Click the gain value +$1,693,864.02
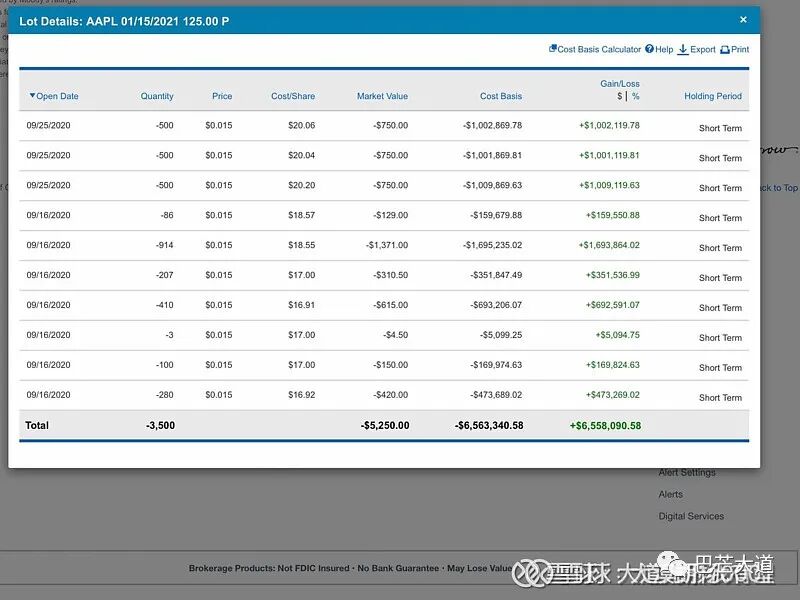Screen dimensions: 800x600 (609, 245)
